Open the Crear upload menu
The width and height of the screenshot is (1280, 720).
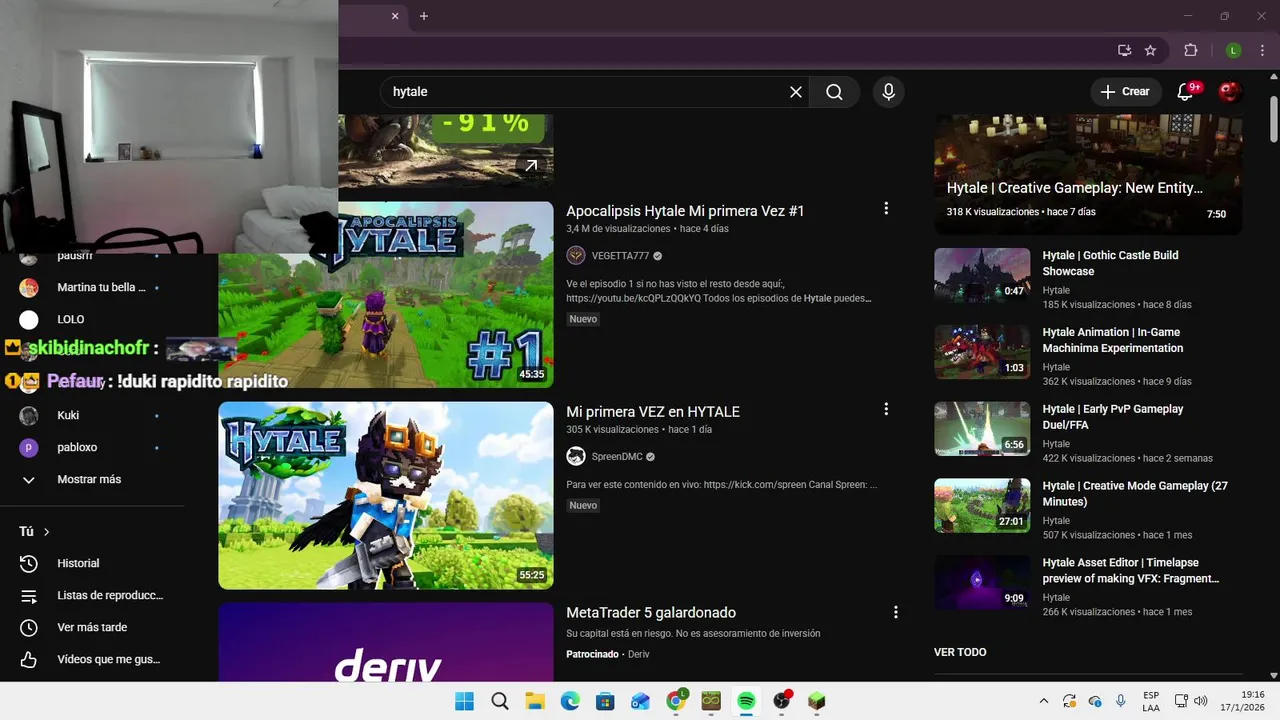point(1126,91)
